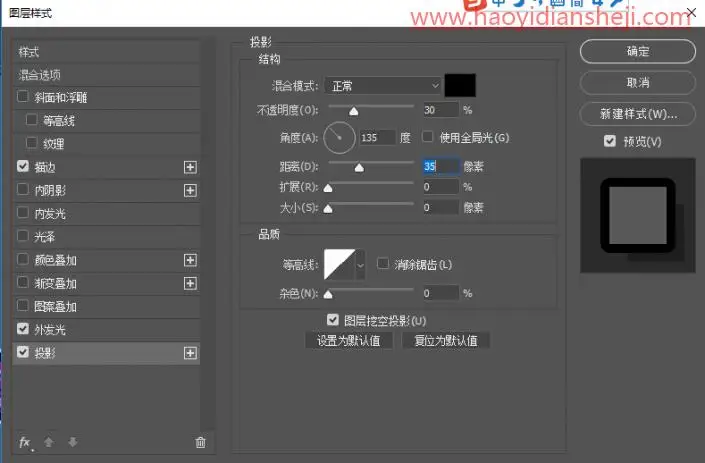The width and height of the screenshot is (705, 463).
Task: Add another 投影 effect with plus icon
Action: tap(190, 353)
